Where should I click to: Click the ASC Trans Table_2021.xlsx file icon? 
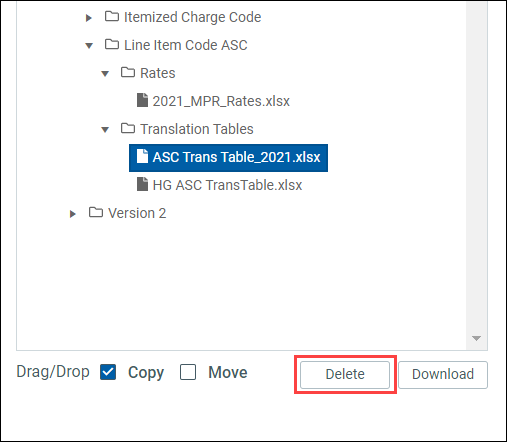point(142,156)
